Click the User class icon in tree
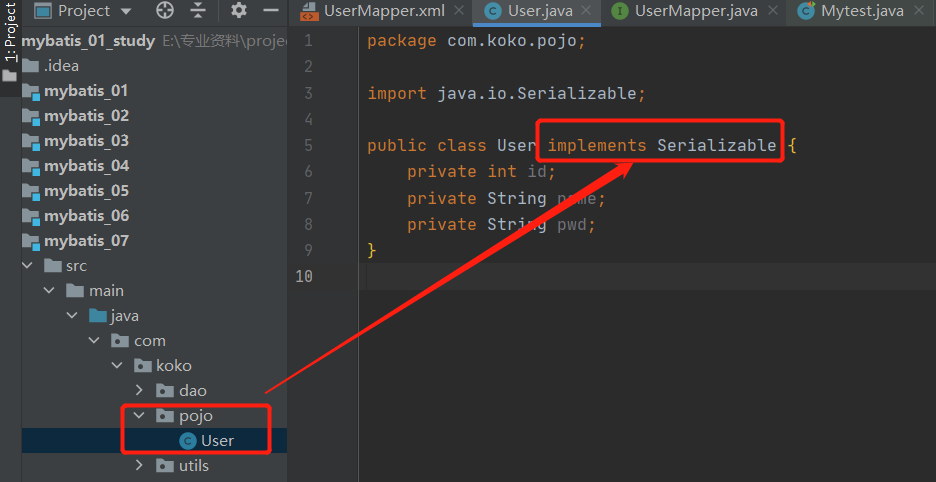Image resolution: width=936 pixels, height=482 pixels. point(187,441)
